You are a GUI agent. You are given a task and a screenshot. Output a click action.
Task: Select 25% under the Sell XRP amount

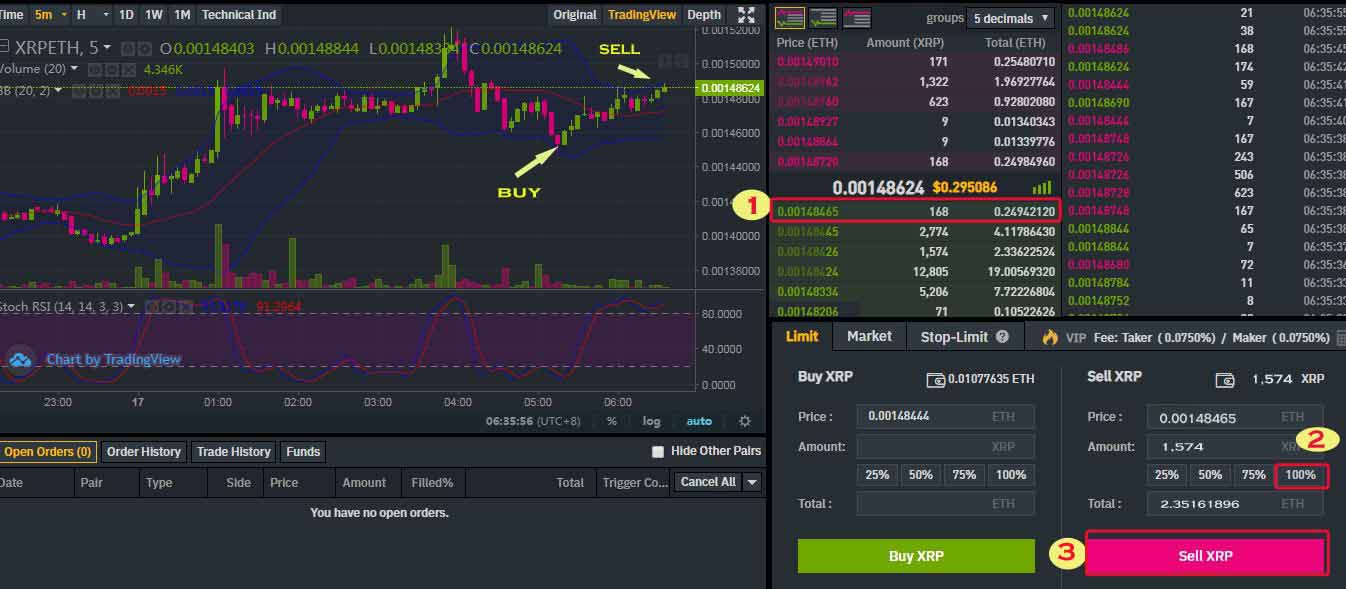pyautogui.click(x=1166, y=475)
